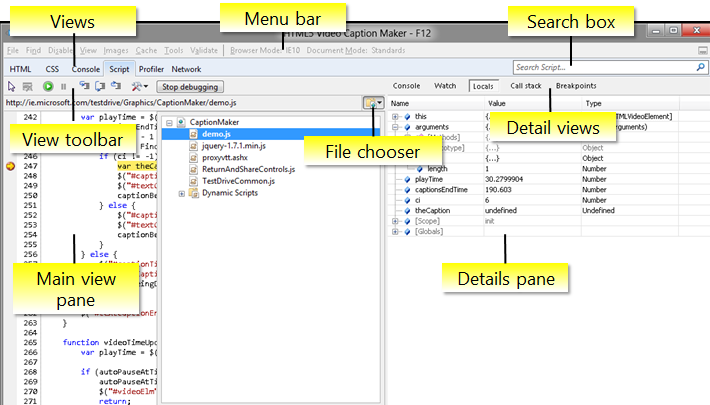Click the Step into icon
The height and width of the screenshot is (405, 710).
tap(84, 86)
